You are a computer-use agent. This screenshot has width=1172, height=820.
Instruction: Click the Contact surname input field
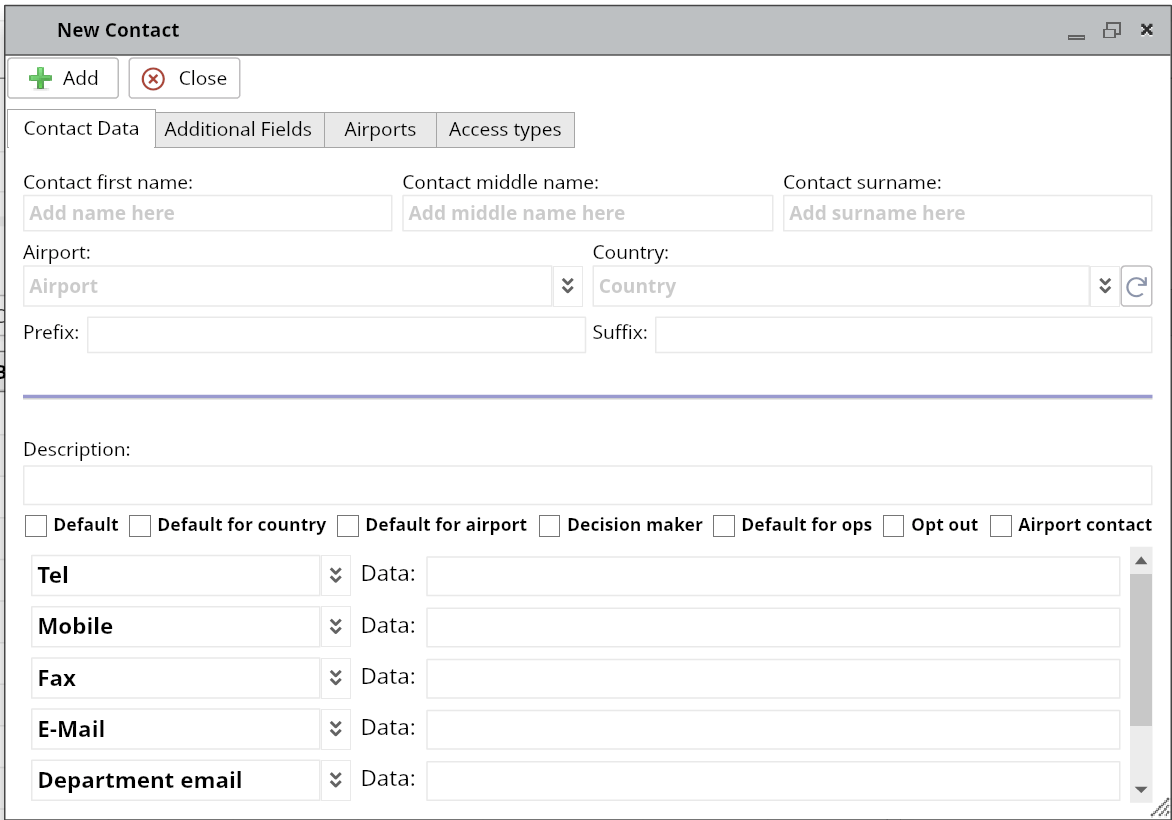point(967,213)
